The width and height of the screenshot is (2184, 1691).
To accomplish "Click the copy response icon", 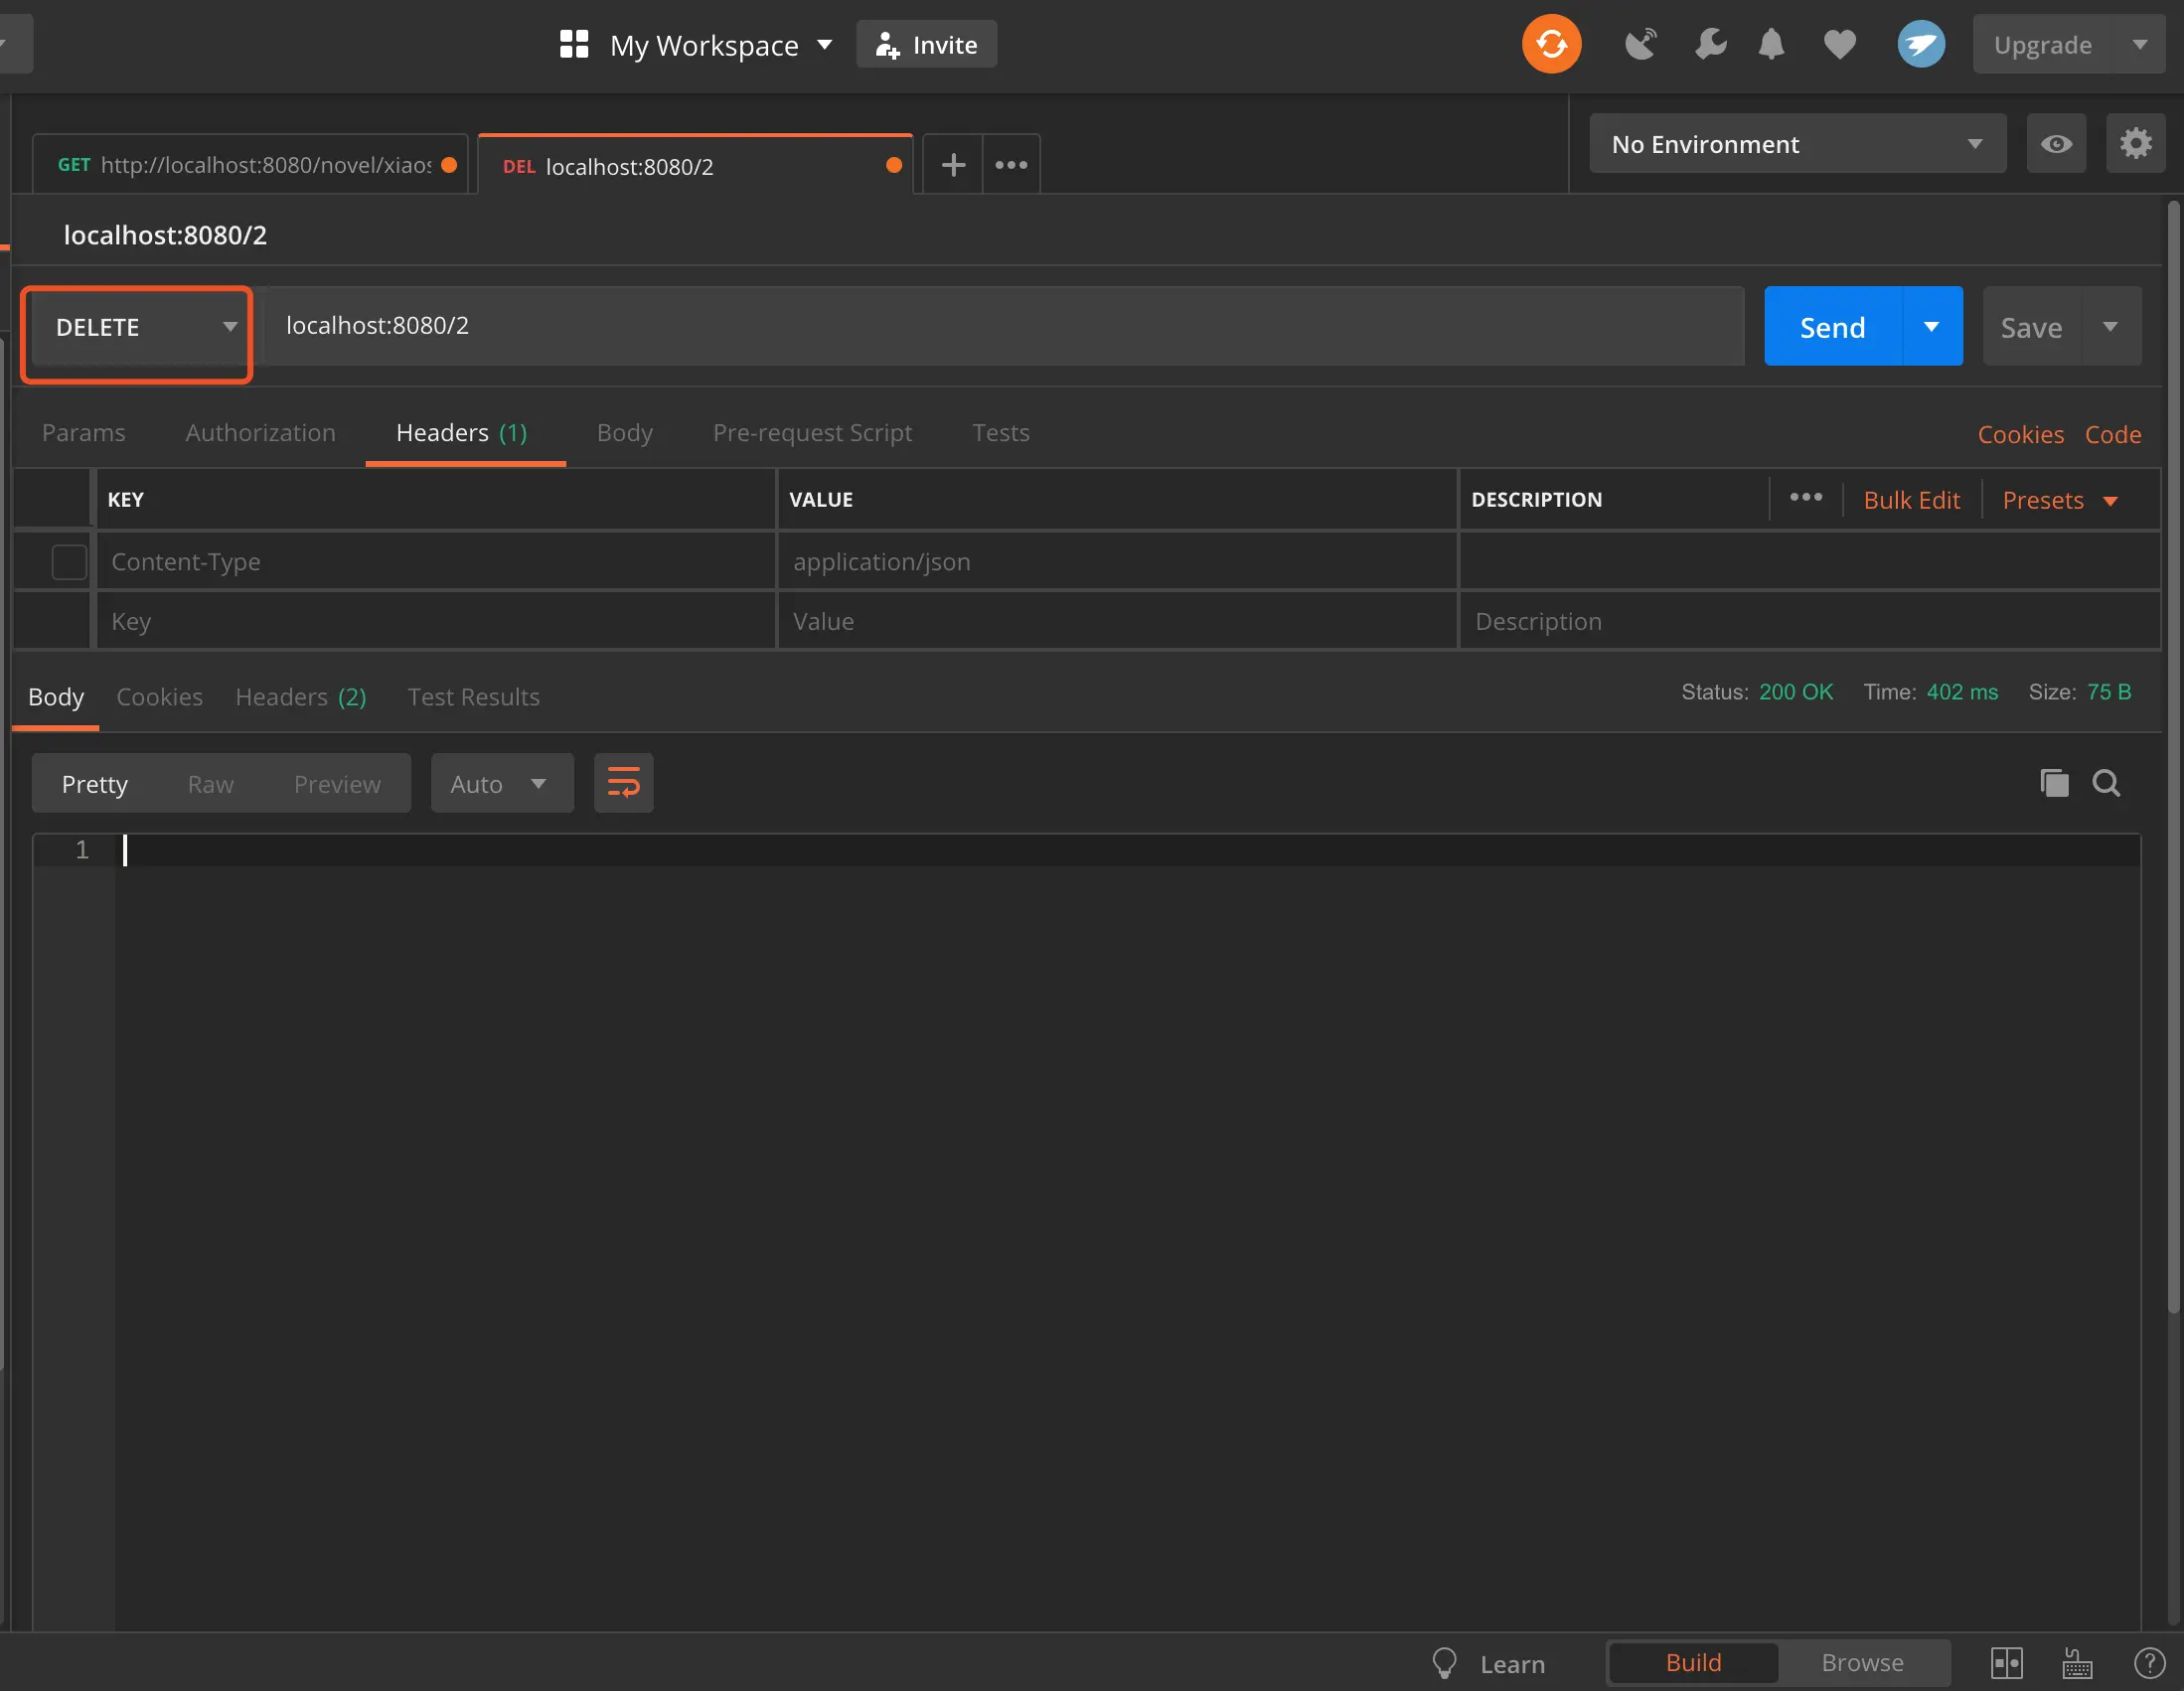I will coord(2054,783).
